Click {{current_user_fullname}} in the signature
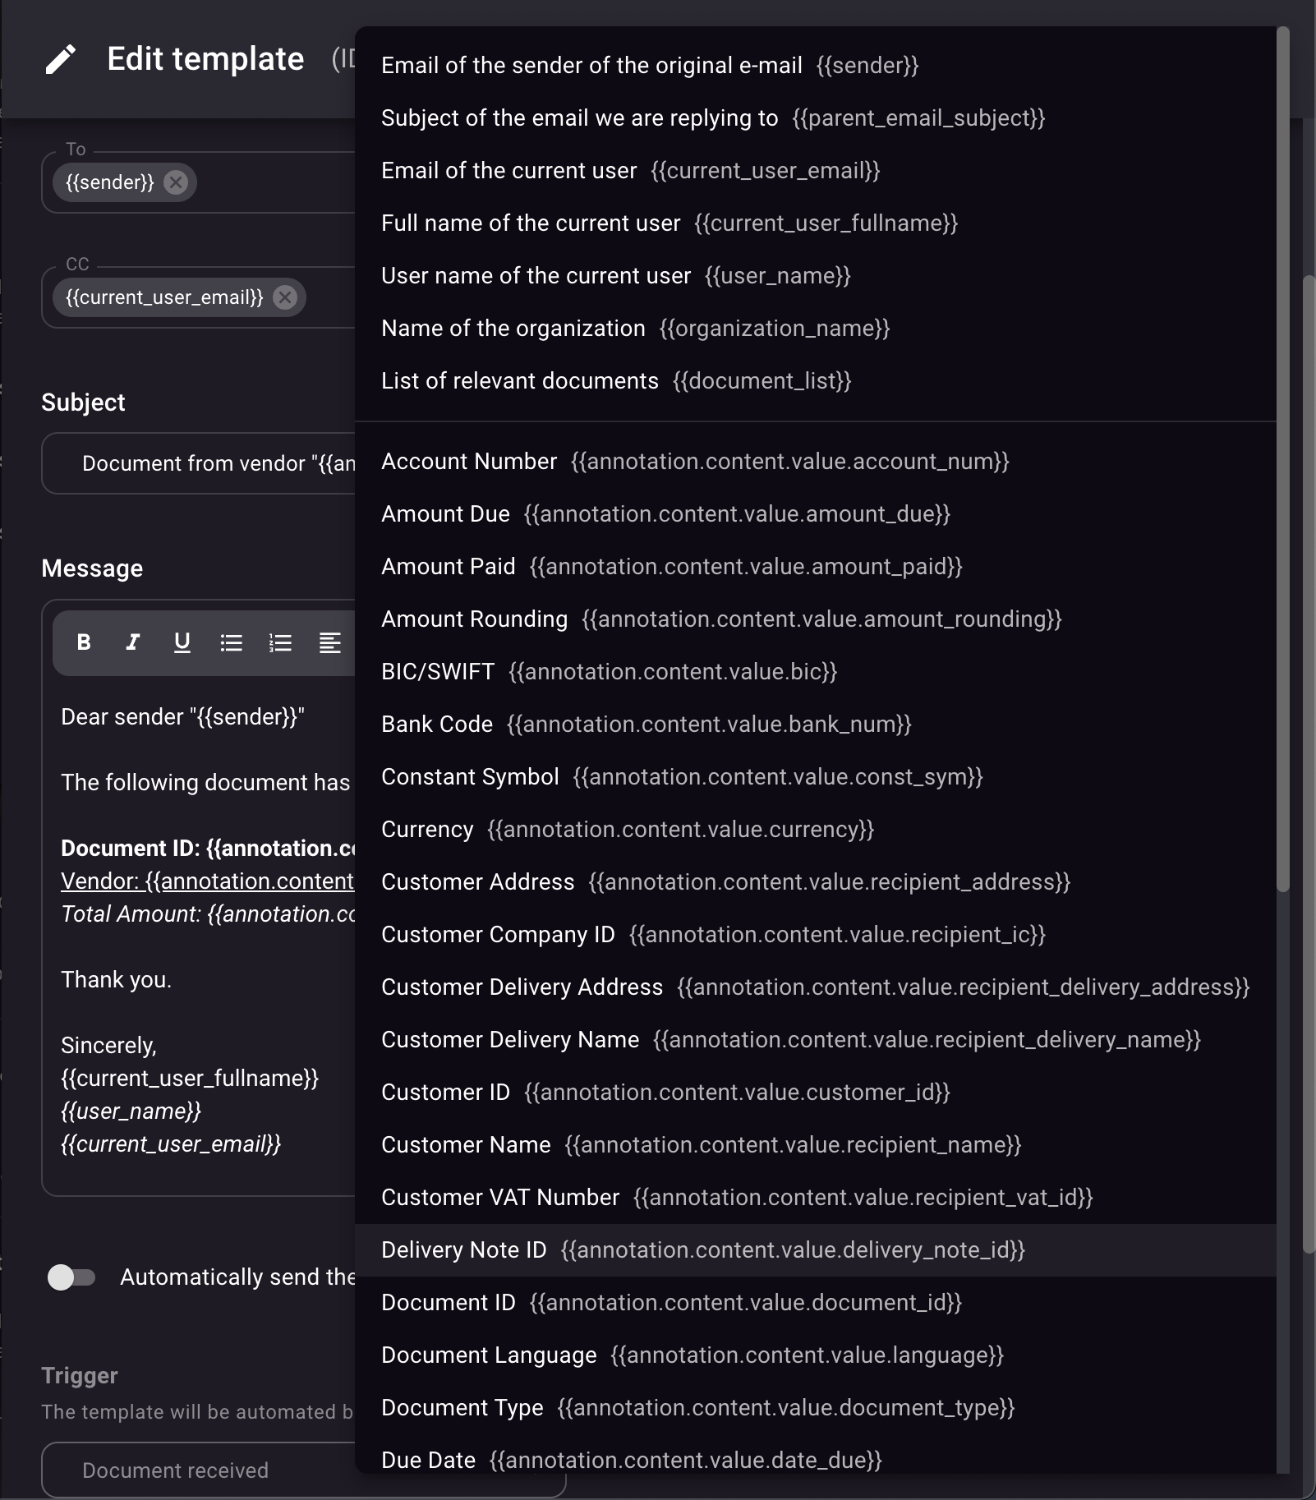 point(190,1078)
